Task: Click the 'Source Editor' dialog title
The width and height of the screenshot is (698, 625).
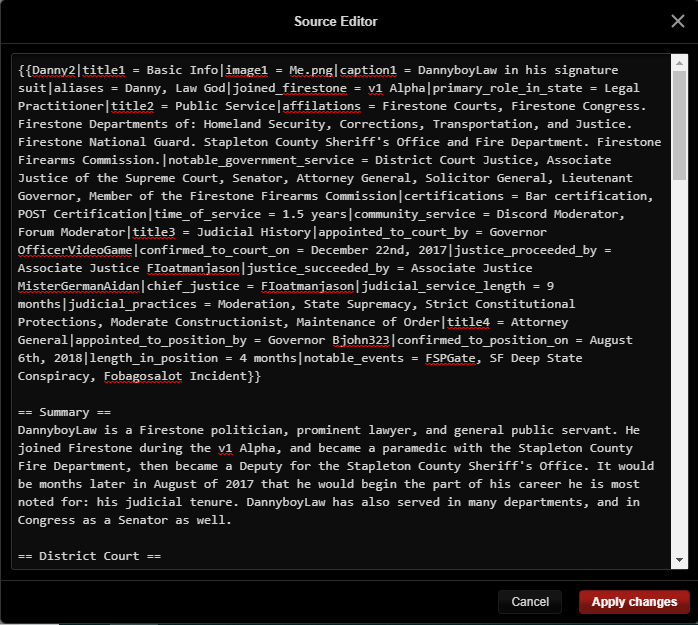Action: point(335,21)
